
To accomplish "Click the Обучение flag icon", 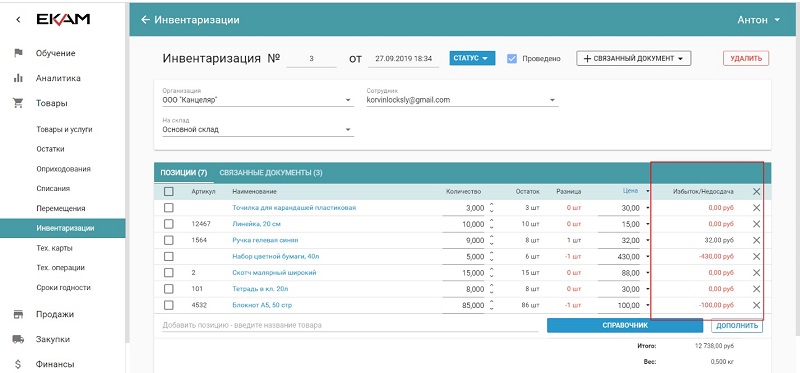I will pyautogui.click(x=18, y=53).
